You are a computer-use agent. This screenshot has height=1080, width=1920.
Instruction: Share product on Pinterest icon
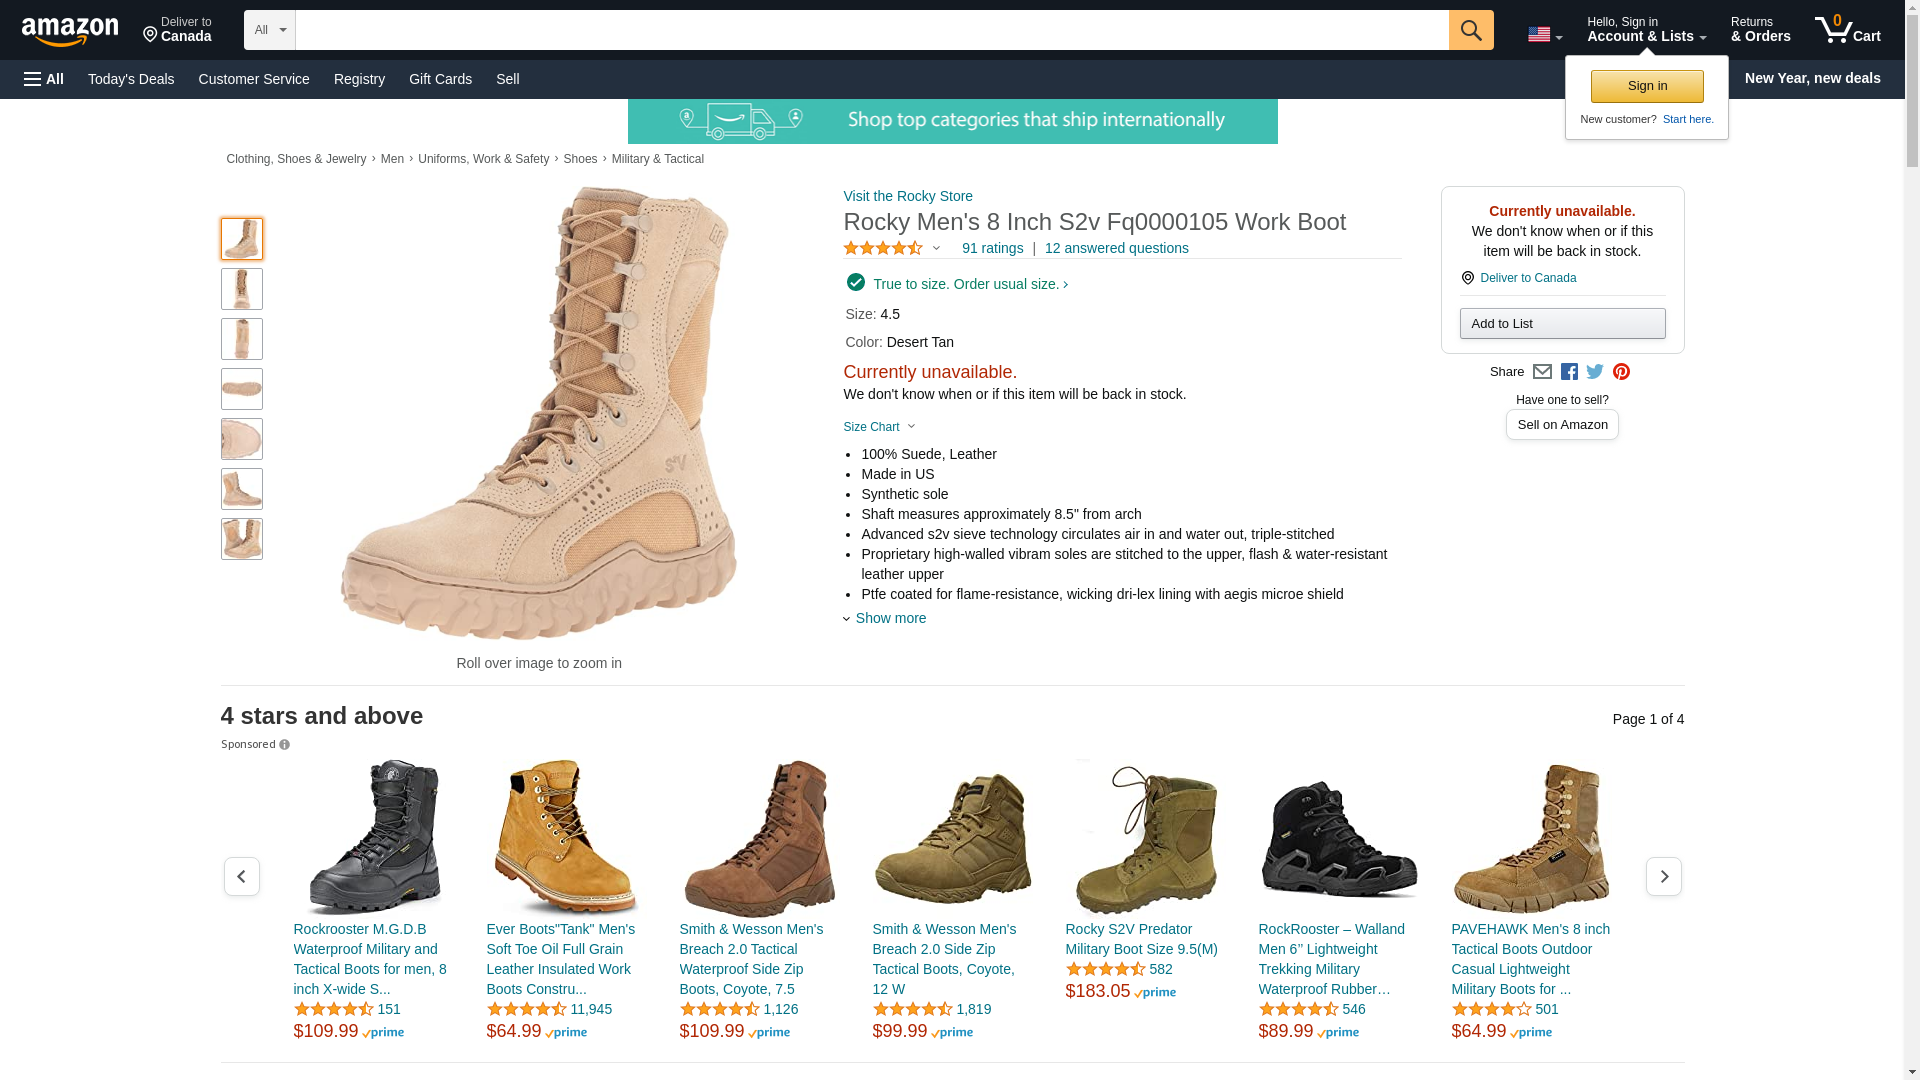pyautogui.click(x=1621, y=372)
